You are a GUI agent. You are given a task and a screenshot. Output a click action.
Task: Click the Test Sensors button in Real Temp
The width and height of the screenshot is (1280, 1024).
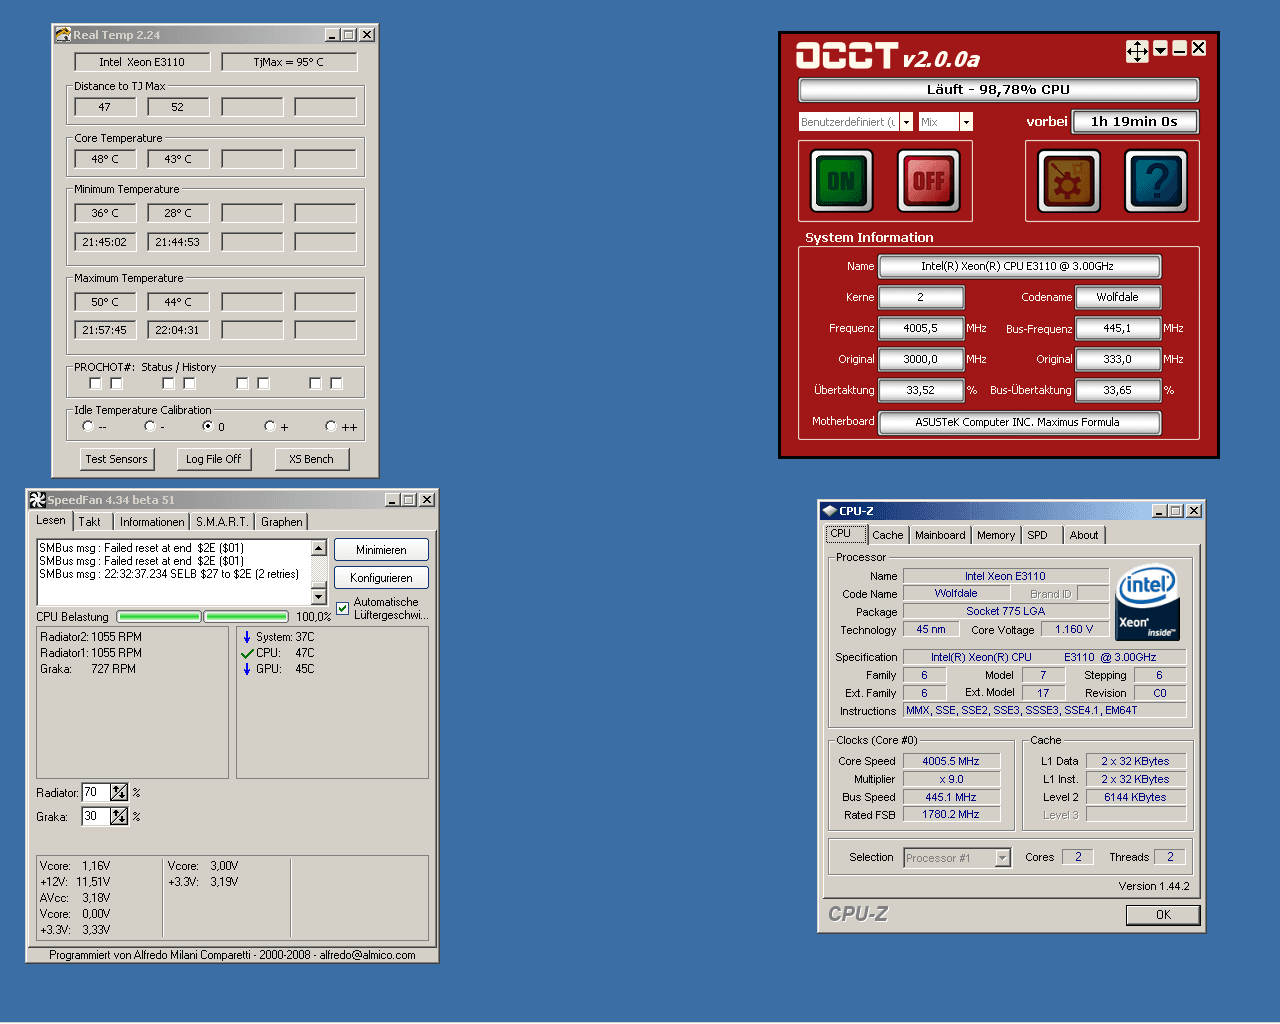coord(116,459)
